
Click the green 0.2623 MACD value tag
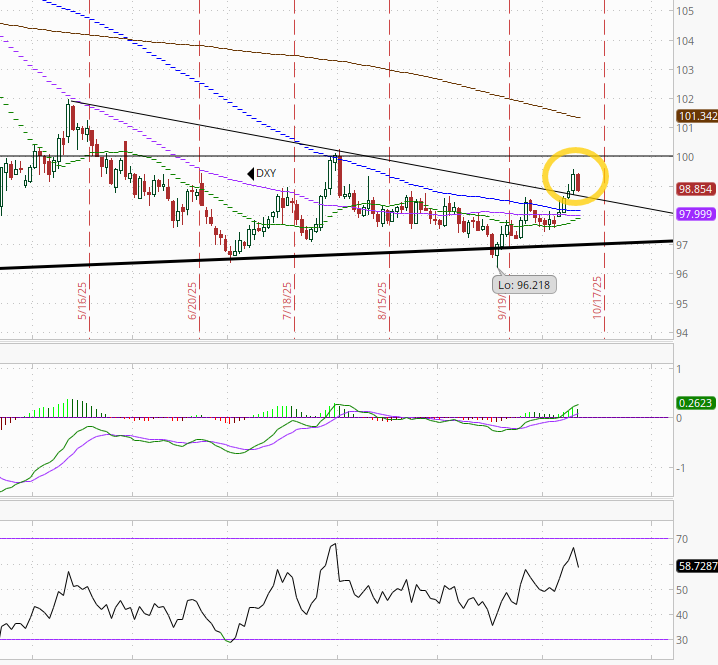click(695, 403)
